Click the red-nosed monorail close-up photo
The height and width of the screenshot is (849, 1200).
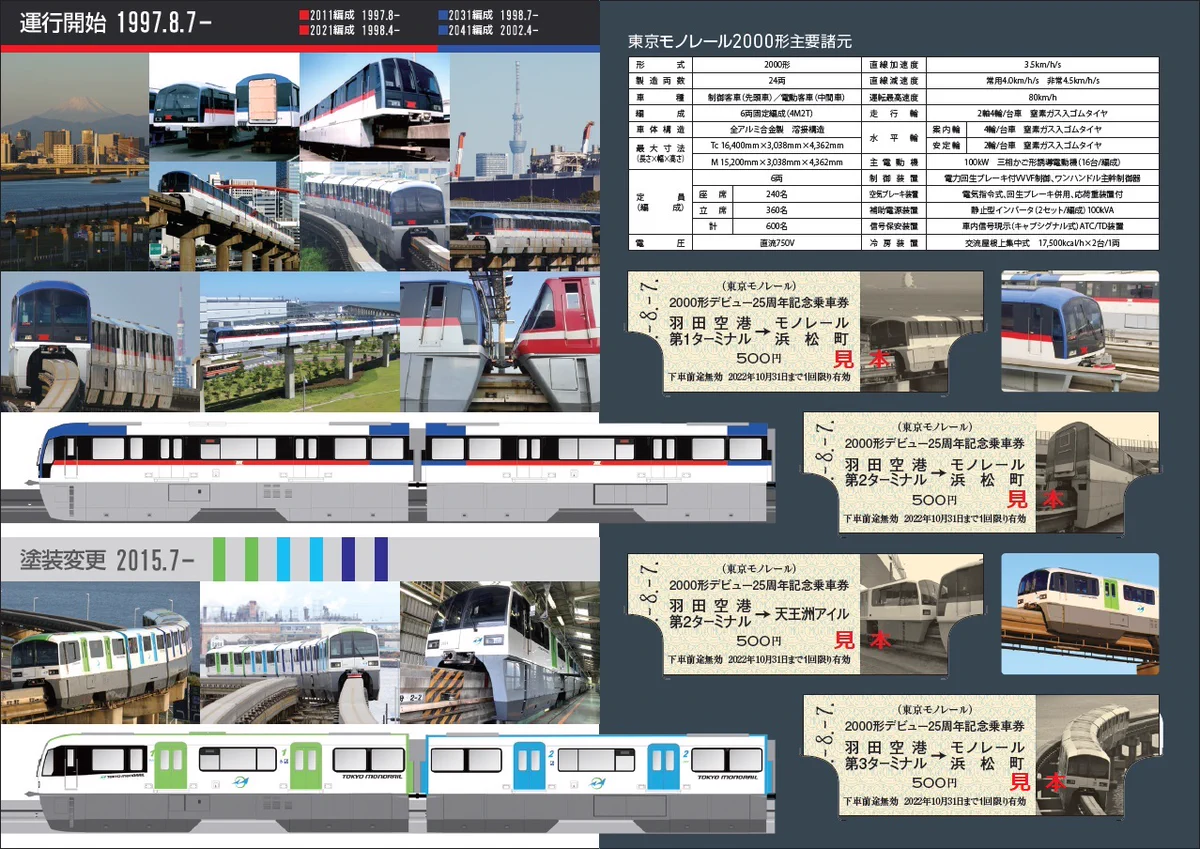(x=500, y=341)
